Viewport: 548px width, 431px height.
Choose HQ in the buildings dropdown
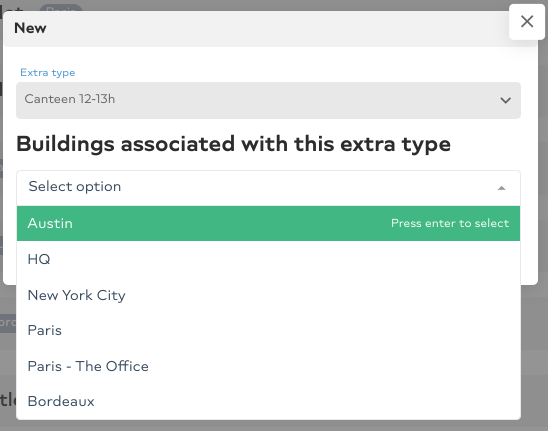click(x=268, y=259)
